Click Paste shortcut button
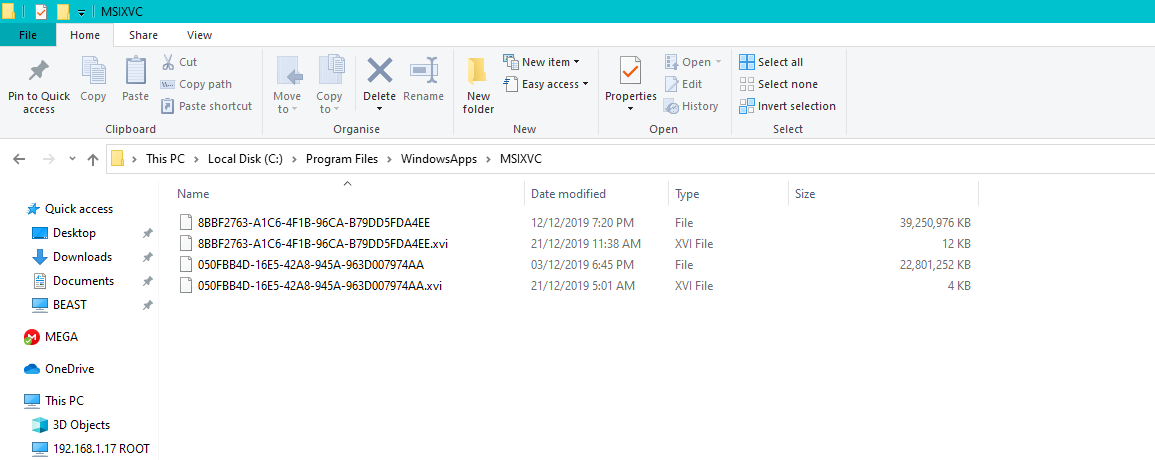Viewport: 1155px width, 460px height. click(206, 106)
